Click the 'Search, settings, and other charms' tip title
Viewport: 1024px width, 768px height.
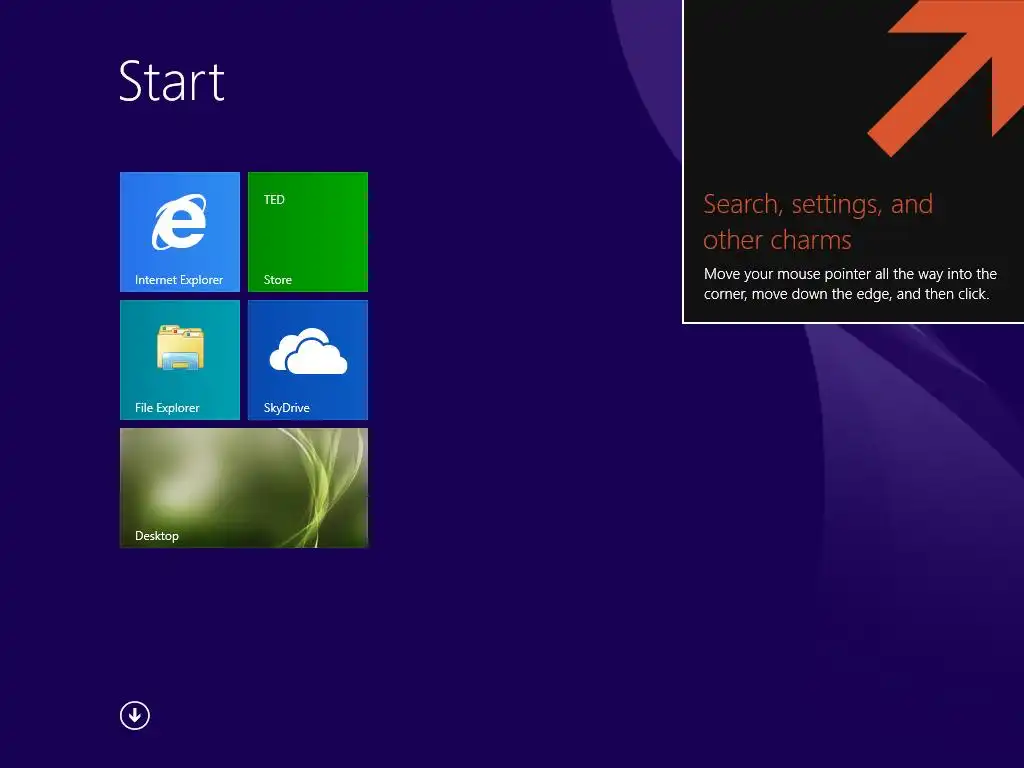pyautogui.click(x=818, y=222)
